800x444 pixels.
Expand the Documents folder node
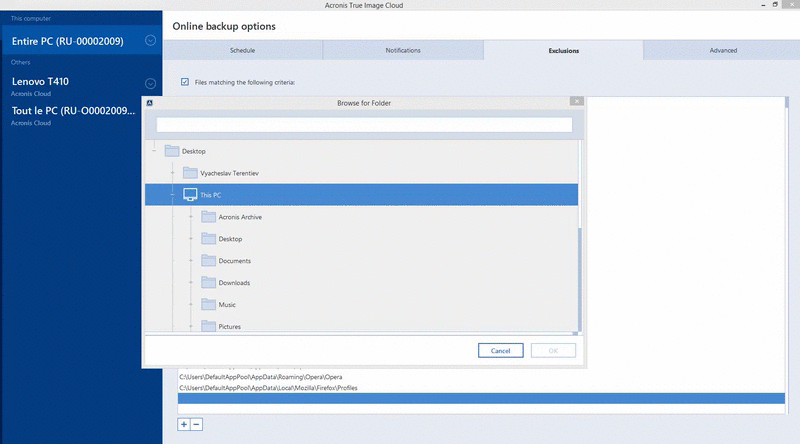[x=191, y=261]
